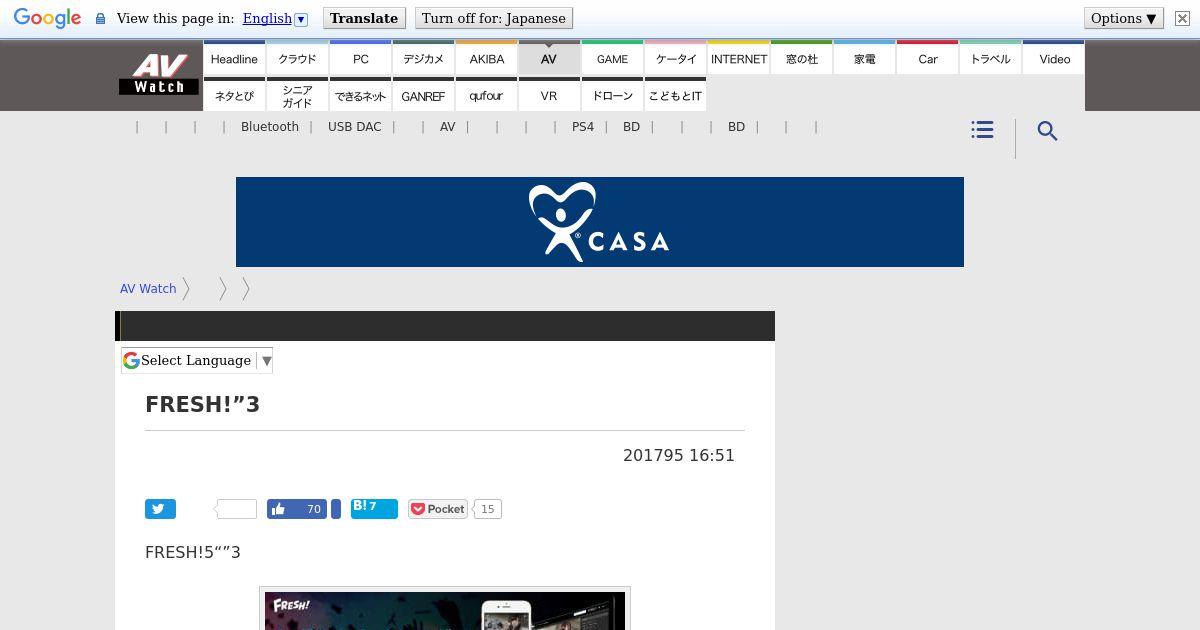The image size is (1200, 630).
Task: Open the qufour tab
Action: [487, 95]
